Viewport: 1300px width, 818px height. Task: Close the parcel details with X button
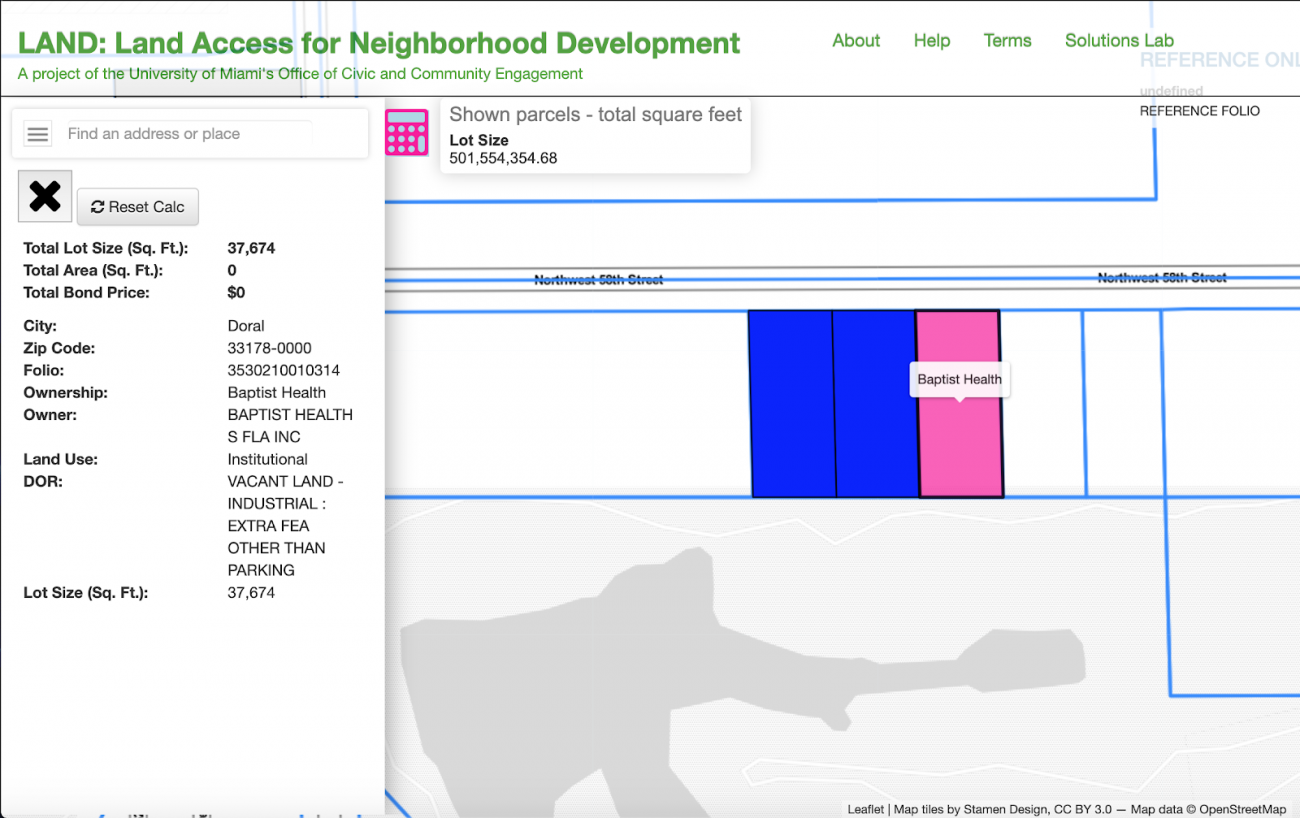click(x=45, y=196)
